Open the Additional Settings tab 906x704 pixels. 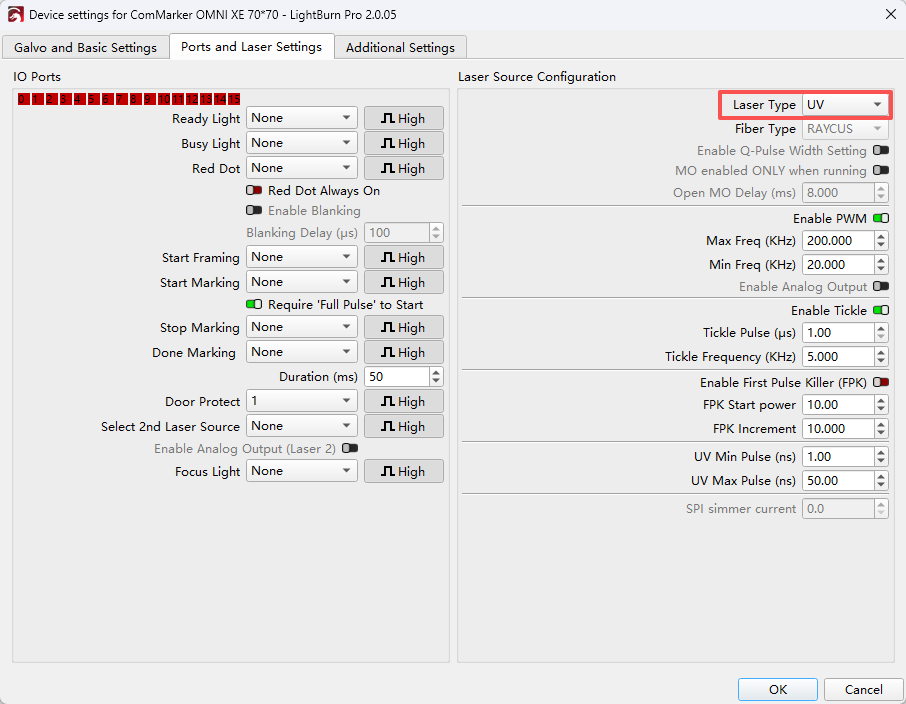click(400, 47)
